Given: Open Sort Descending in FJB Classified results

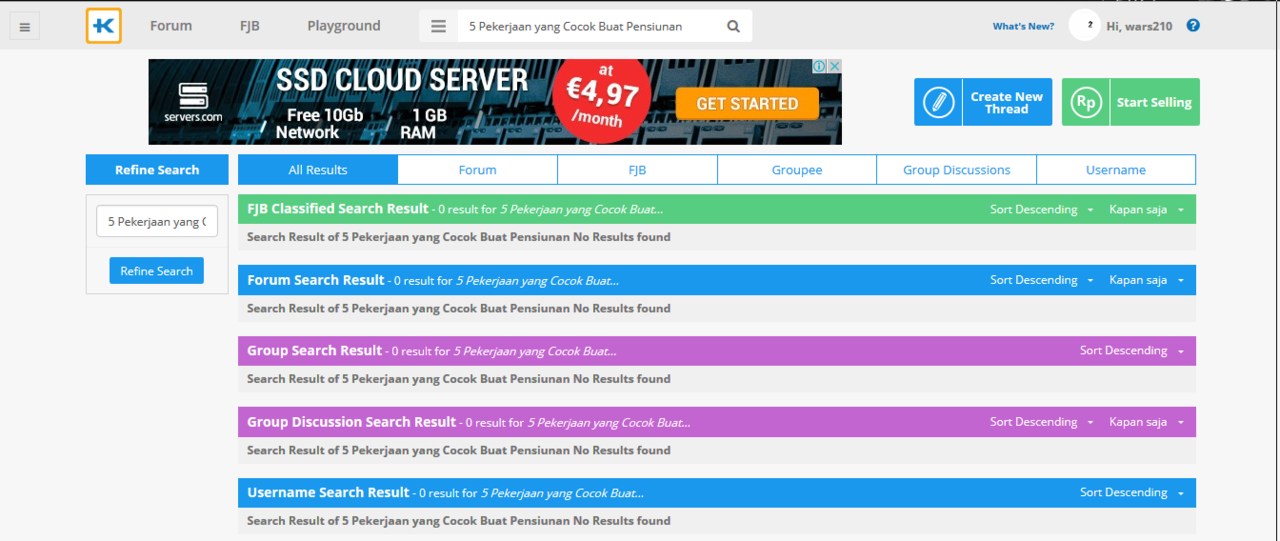Looking at the screenshot, I should point(1041,210).
